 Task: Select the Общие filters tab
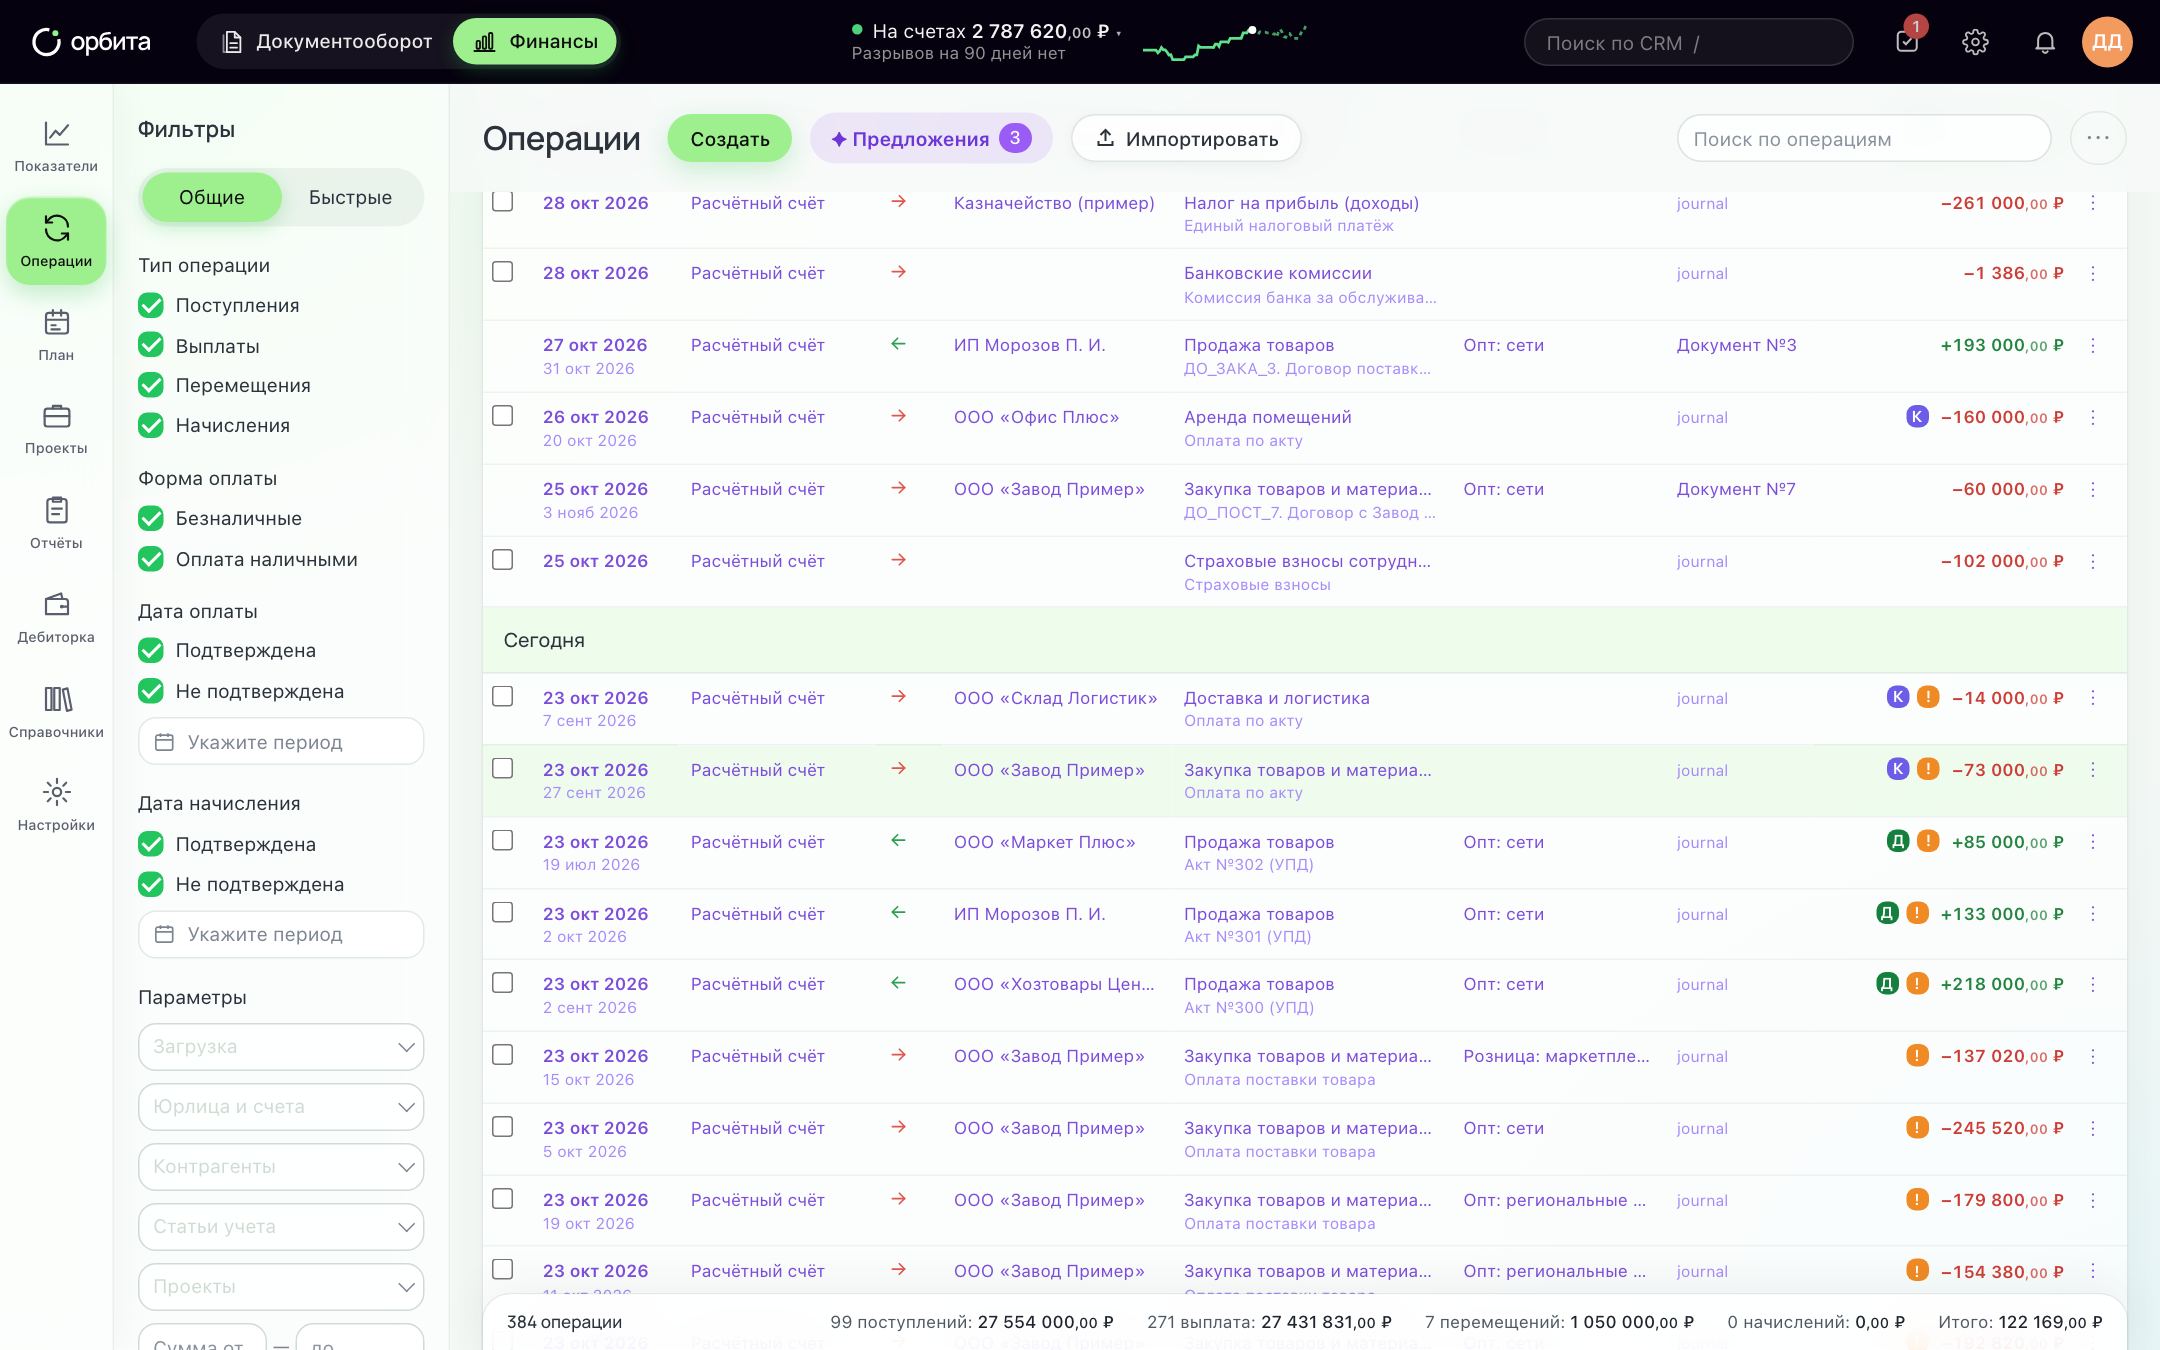pyautogui.click(x=211, y=197)
